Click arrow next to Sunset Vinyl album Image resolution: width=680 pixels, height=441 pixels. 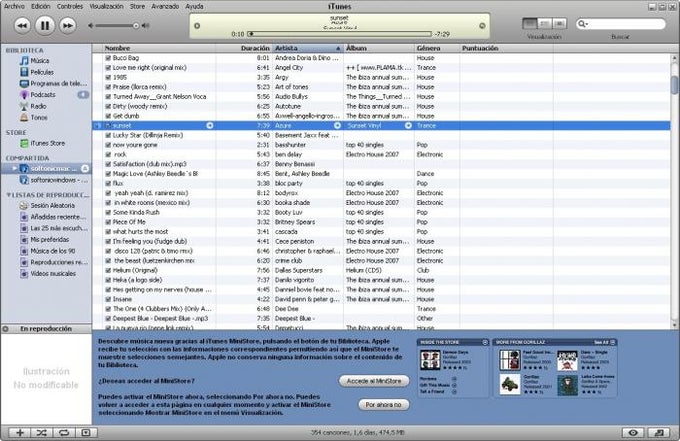point(408,126)
